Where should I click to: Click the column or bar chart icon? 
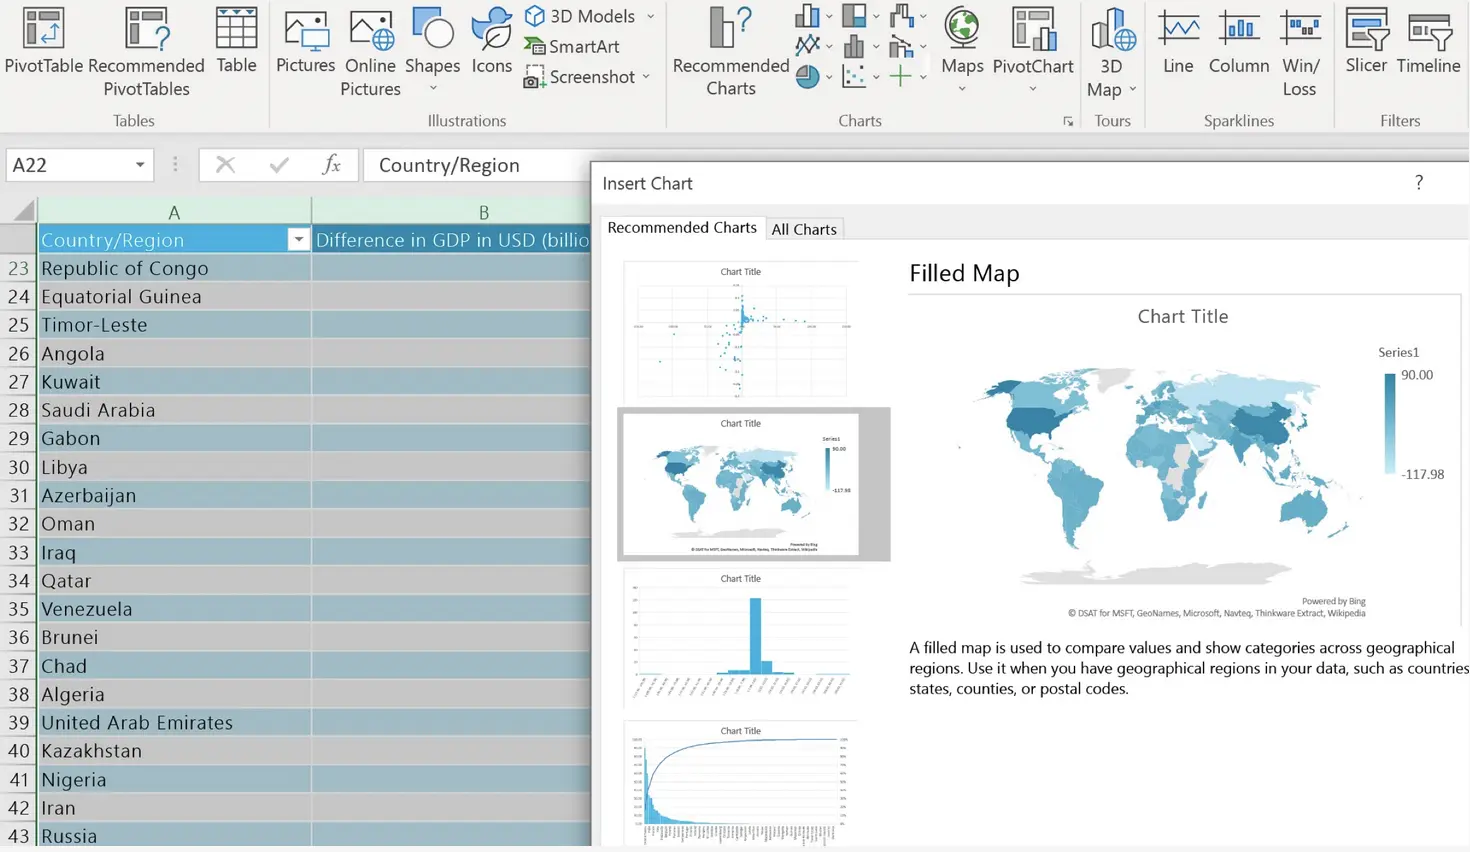(807, 16)
